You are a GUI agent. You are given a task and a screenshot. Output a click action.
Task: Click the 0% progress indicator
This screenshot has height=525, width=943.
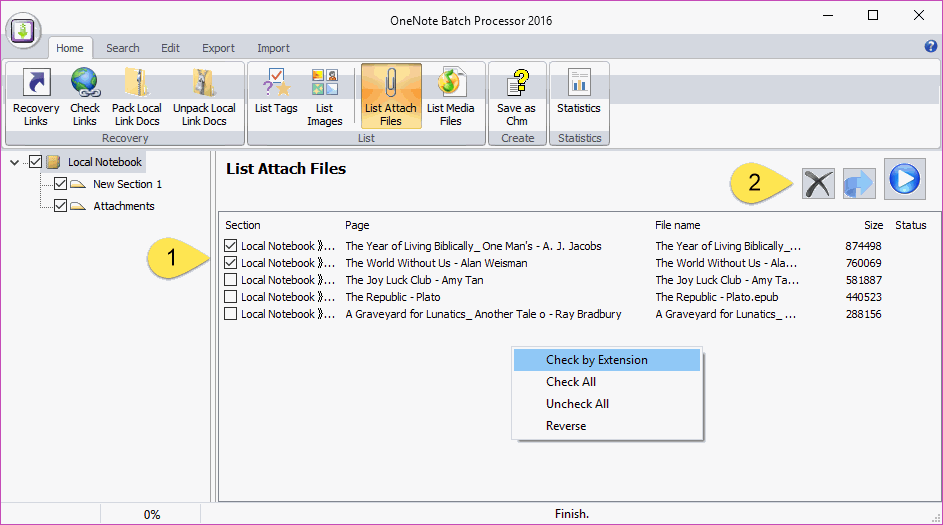point(152,515)
